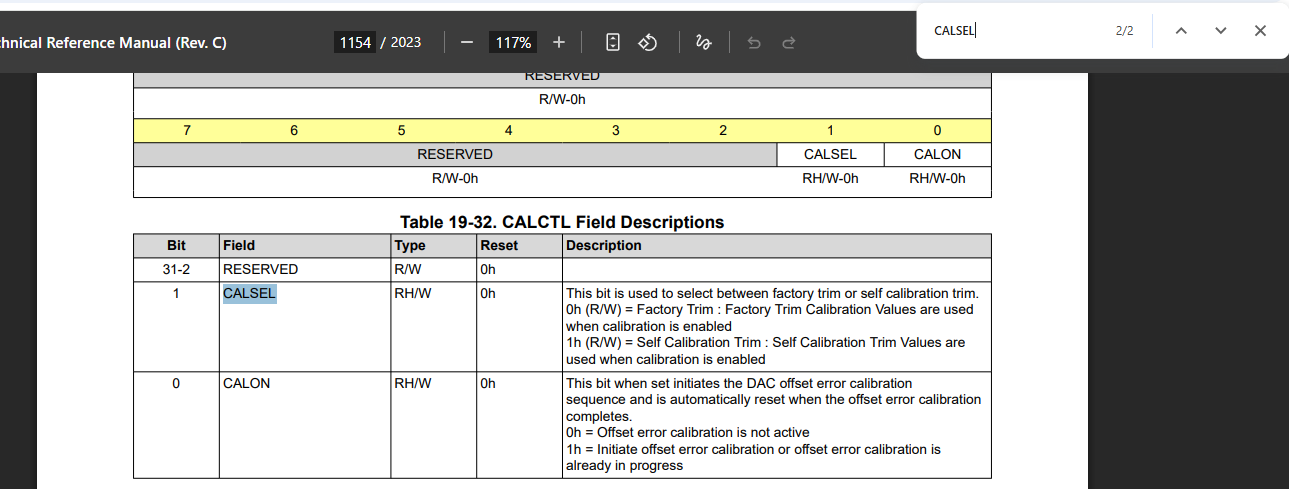Click the CALON bit 0 register cell
This screenshot has width=1289, height=489.
[x=937, y=154]
